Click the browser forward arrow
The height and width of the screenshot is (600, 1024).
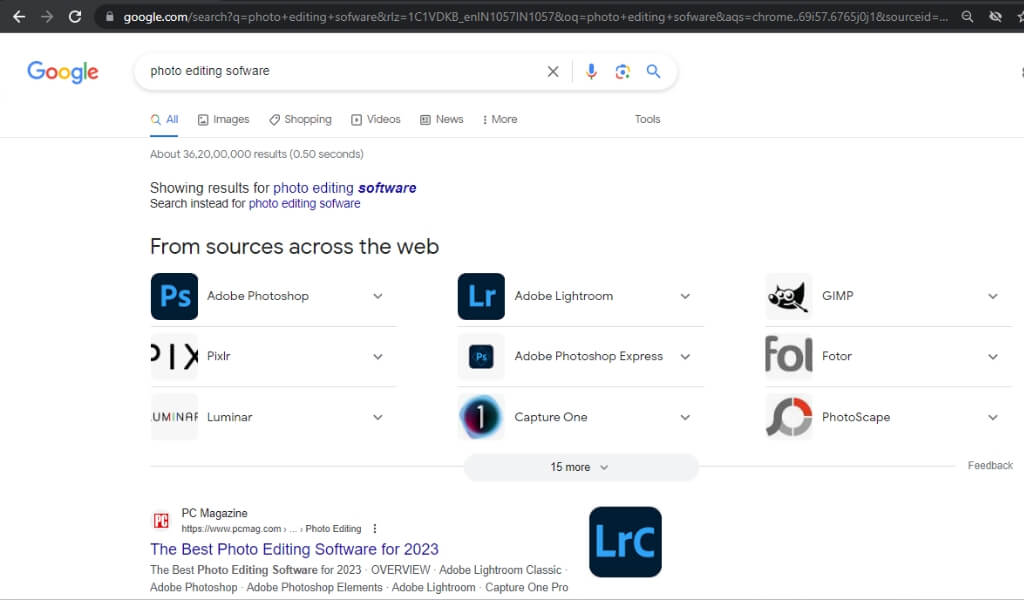[x=47, y=16]
